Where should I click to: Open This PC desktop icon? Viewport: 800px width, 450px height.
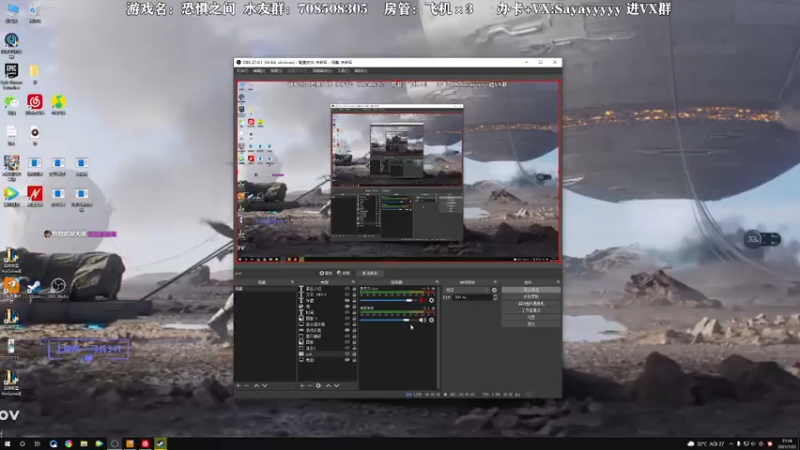11,13
